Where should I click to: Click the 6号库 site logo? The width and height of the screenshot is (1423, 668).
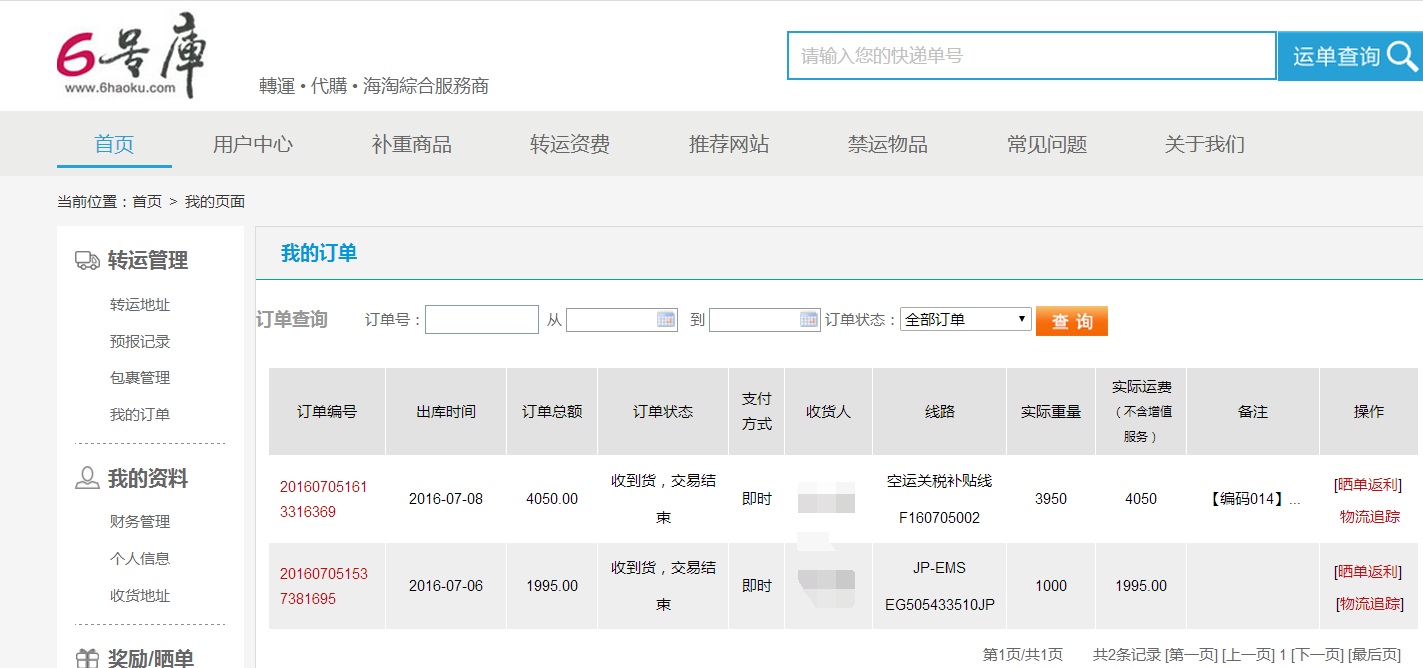130,56
